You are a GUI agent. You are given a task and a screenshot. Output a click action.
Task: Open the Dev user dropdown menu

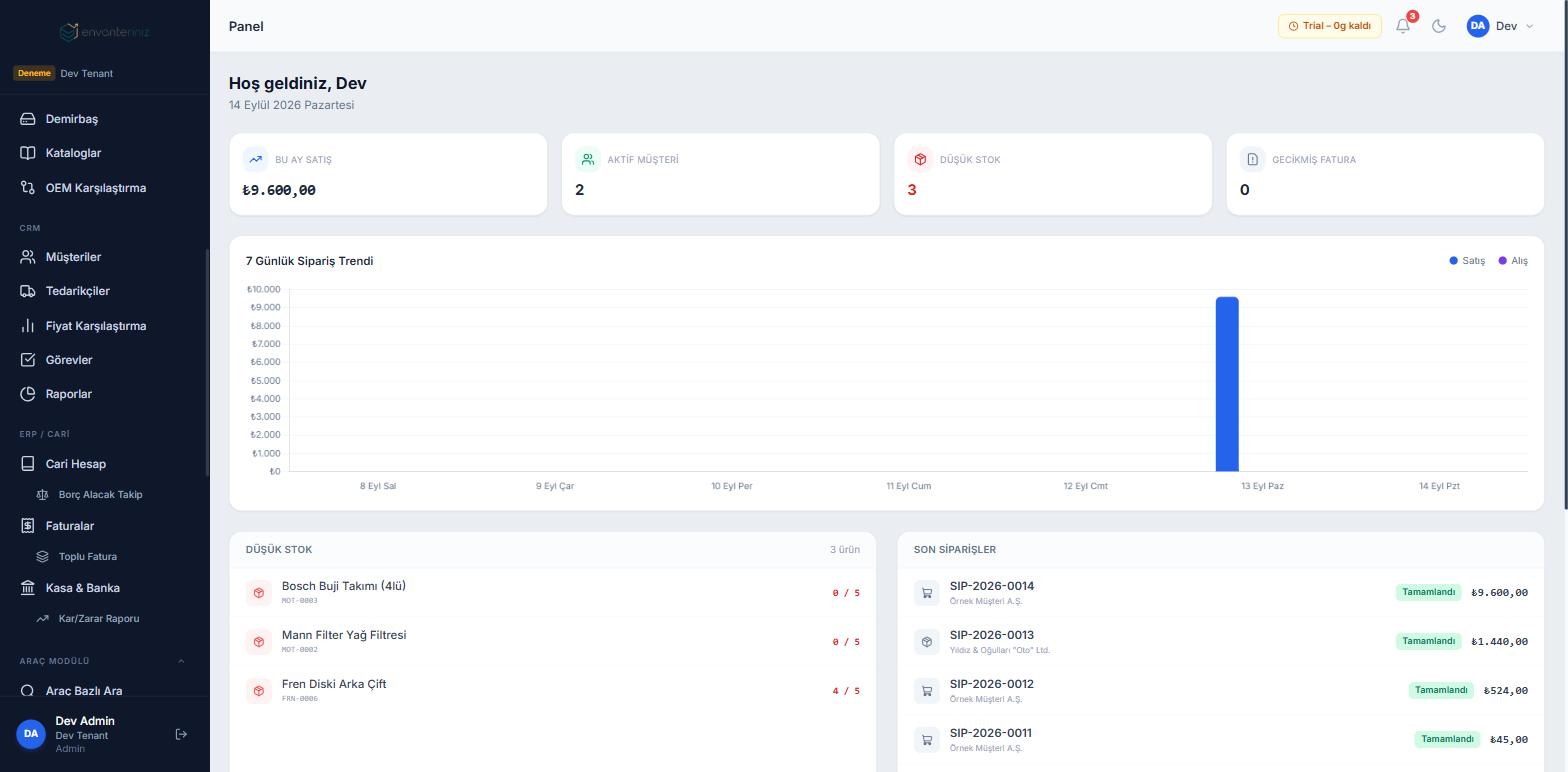point(1500,26)
